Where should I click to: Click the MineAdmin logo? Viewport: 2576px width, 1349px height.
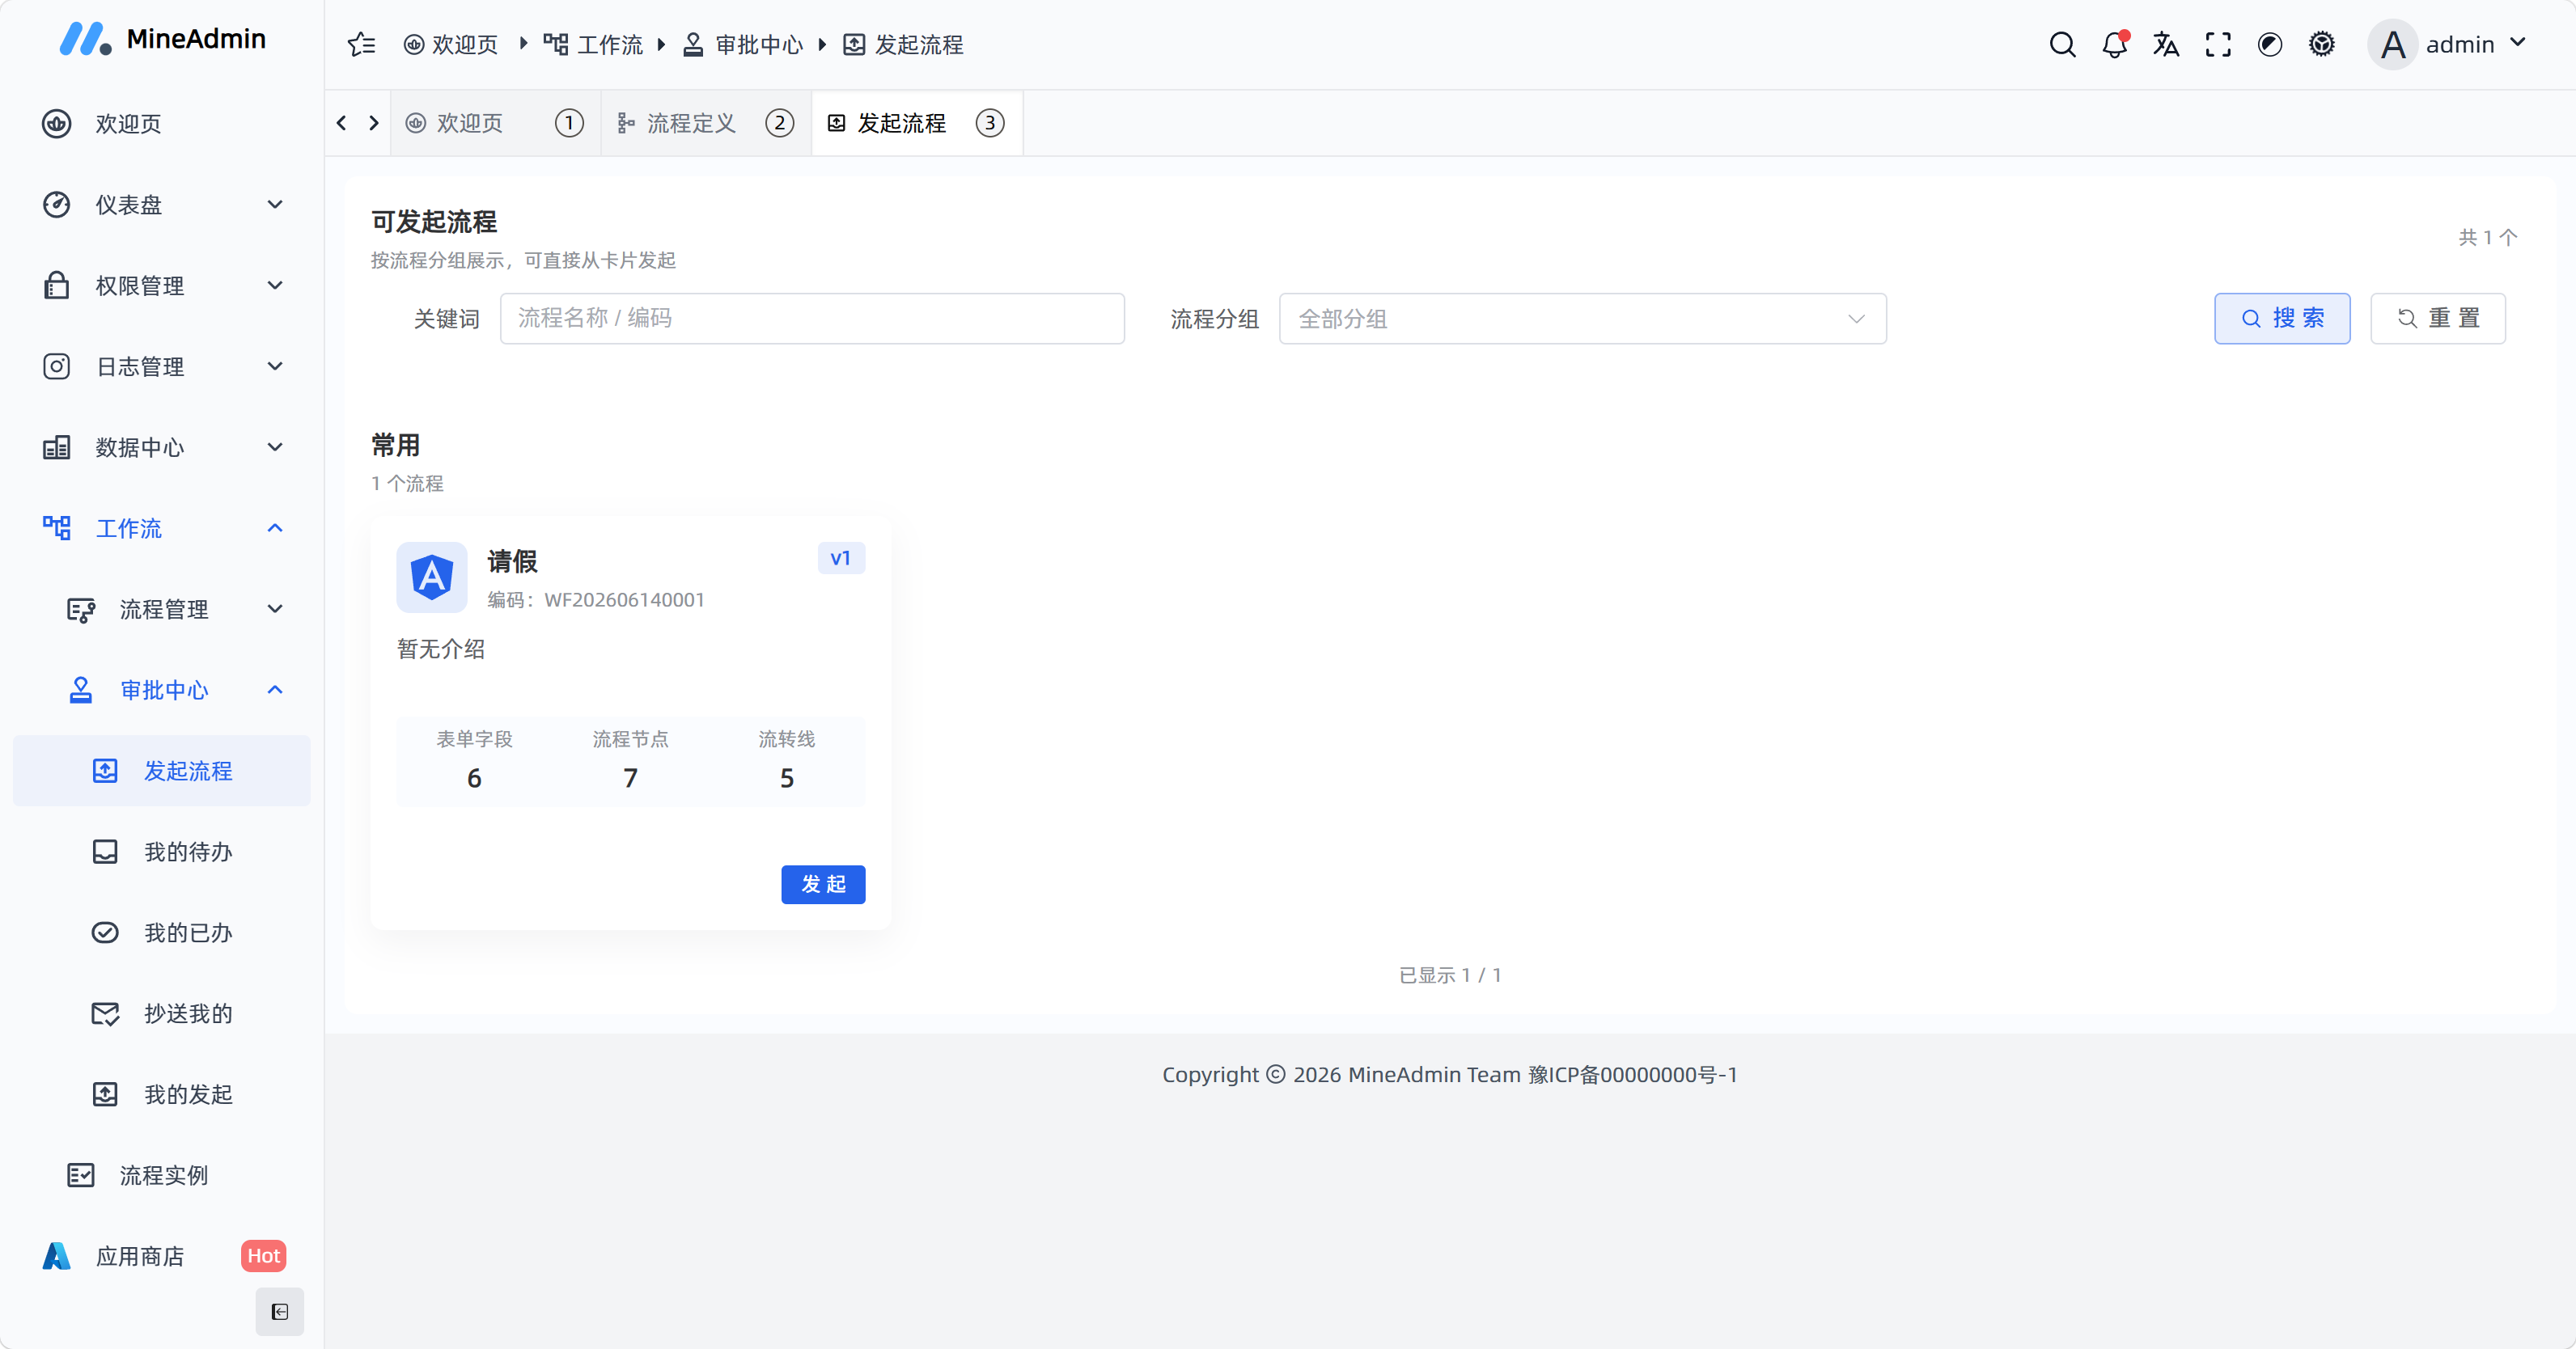coord(162,39)
